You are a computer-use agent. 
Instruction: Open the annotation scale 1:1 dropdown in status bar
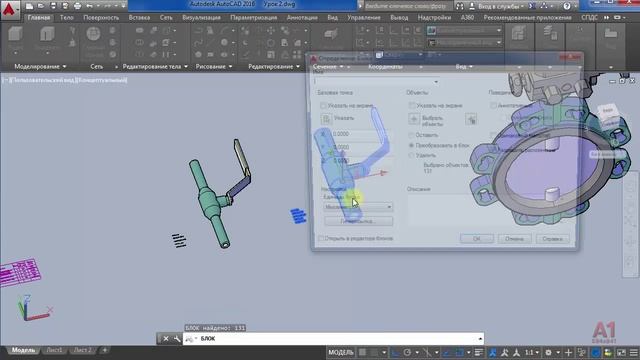[531, 352]
